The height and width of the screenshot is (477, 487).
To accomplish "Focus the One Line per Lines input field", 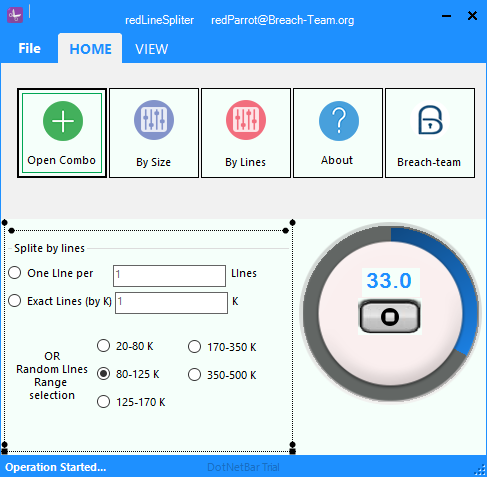I will tap(169, 276).
